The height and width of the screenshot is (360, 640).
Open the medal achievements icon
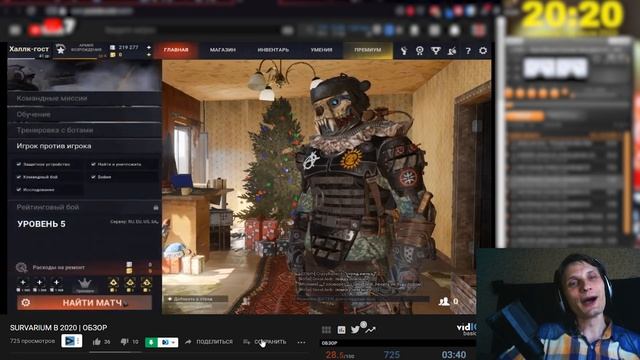[x=420, y=51]
